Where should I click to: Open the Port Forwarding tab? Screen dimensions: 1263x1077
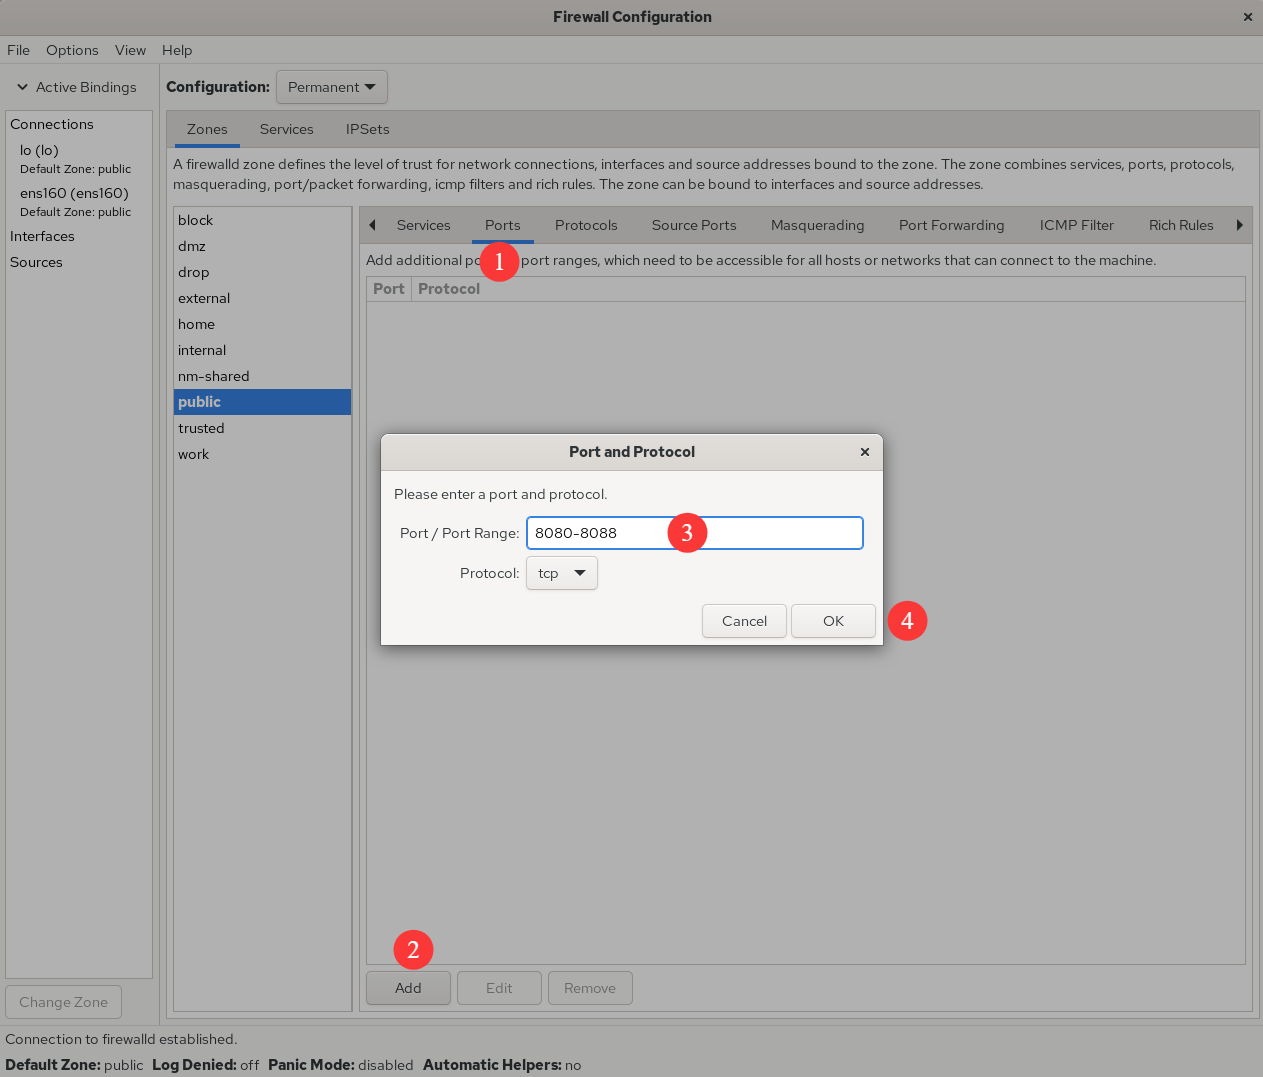[951, 225]
